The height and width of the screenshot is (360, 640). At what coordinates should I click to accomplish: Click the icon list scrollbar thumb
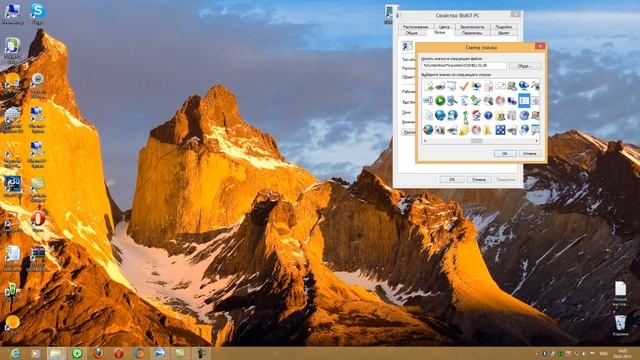coord(476,141)
